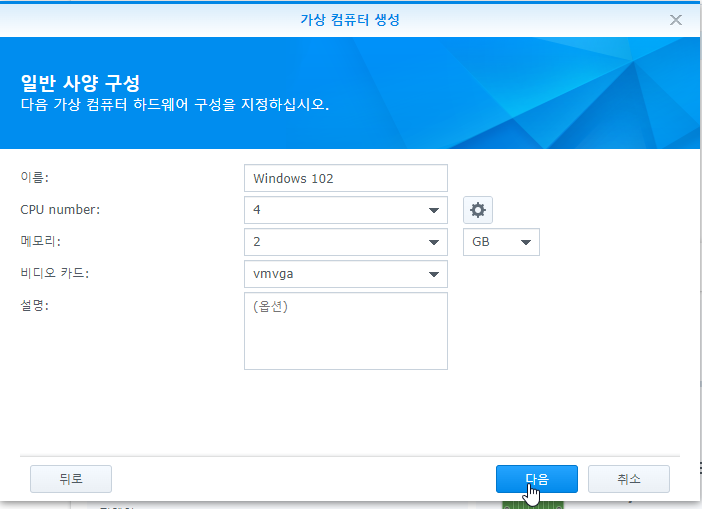This screenshot has height=509, width=702.
Task: Click the name field containing Windows 102
Action: 346,178
